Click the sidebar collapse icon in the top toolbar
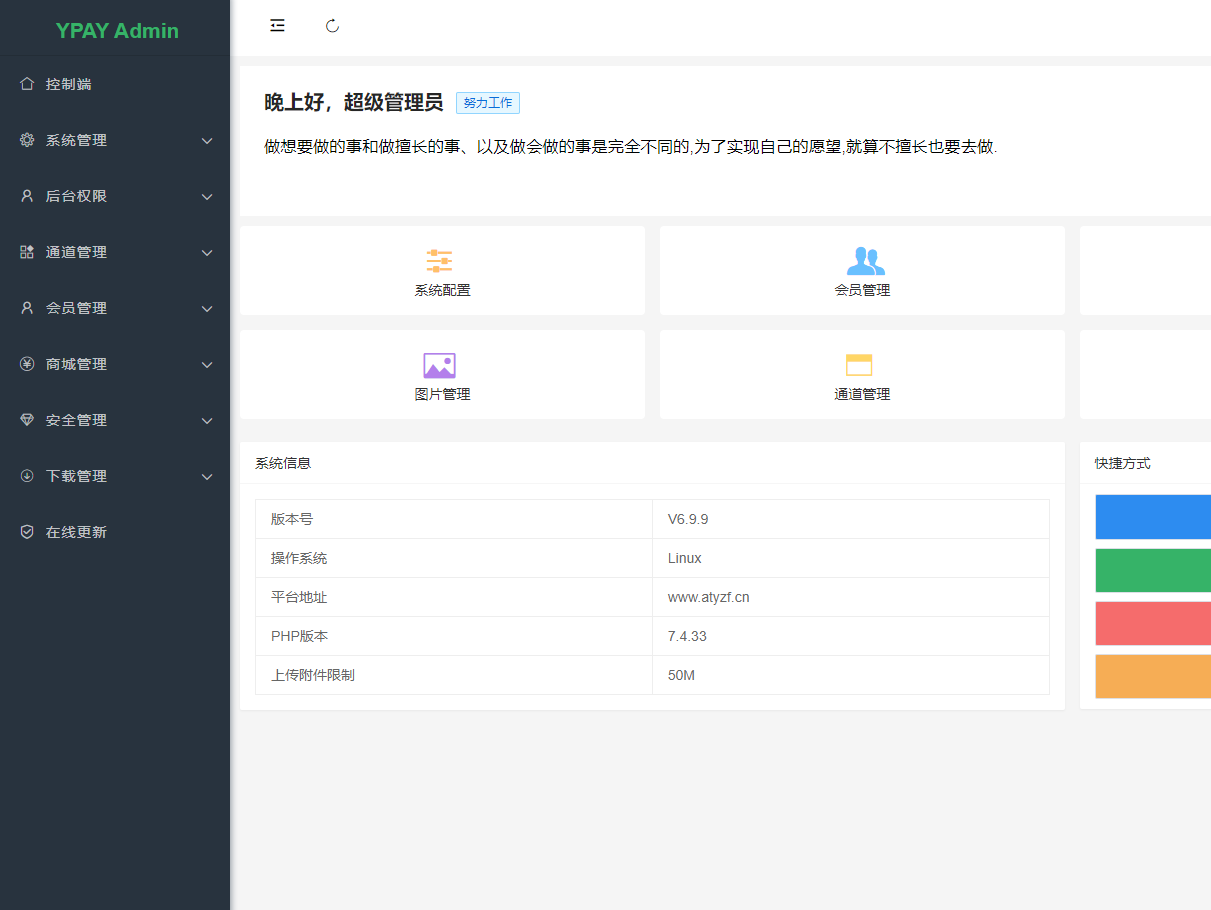Viewport: 1211px width, 910px height. point(277,25)
